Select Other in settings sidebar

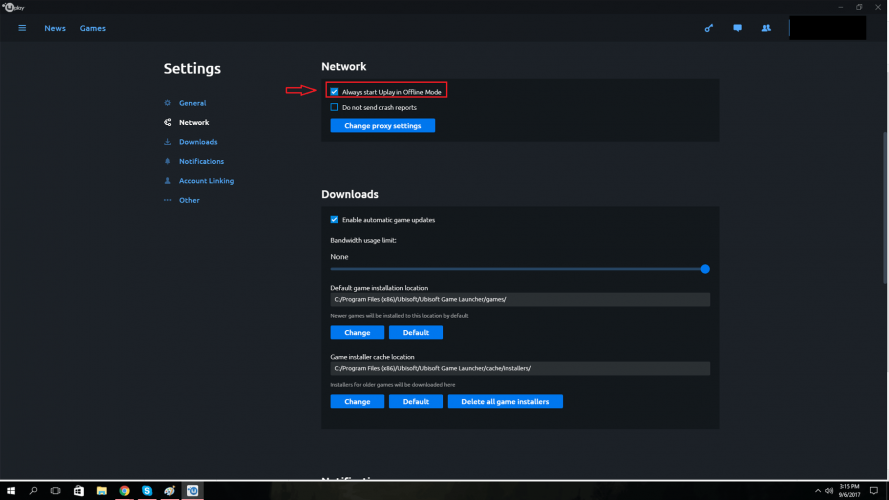(x=189, y=200)
